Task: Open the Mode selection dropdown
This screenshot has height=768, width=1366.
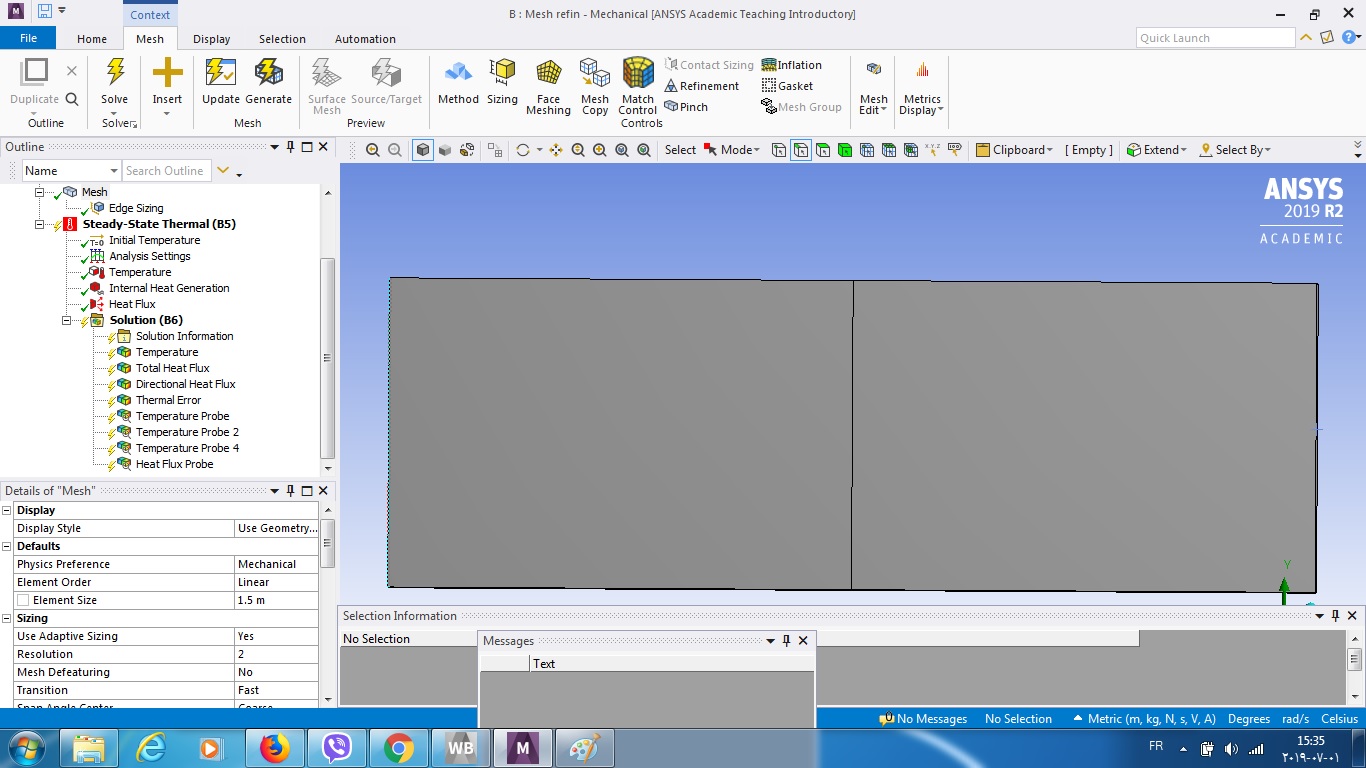Action: 732,150
